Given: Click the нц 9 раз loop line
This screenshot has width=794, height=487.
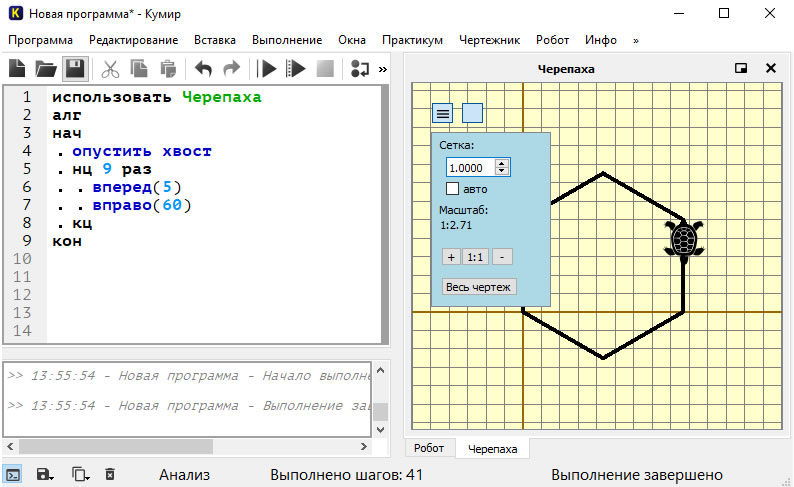Looking at the screenshot, I should [111, 169].
